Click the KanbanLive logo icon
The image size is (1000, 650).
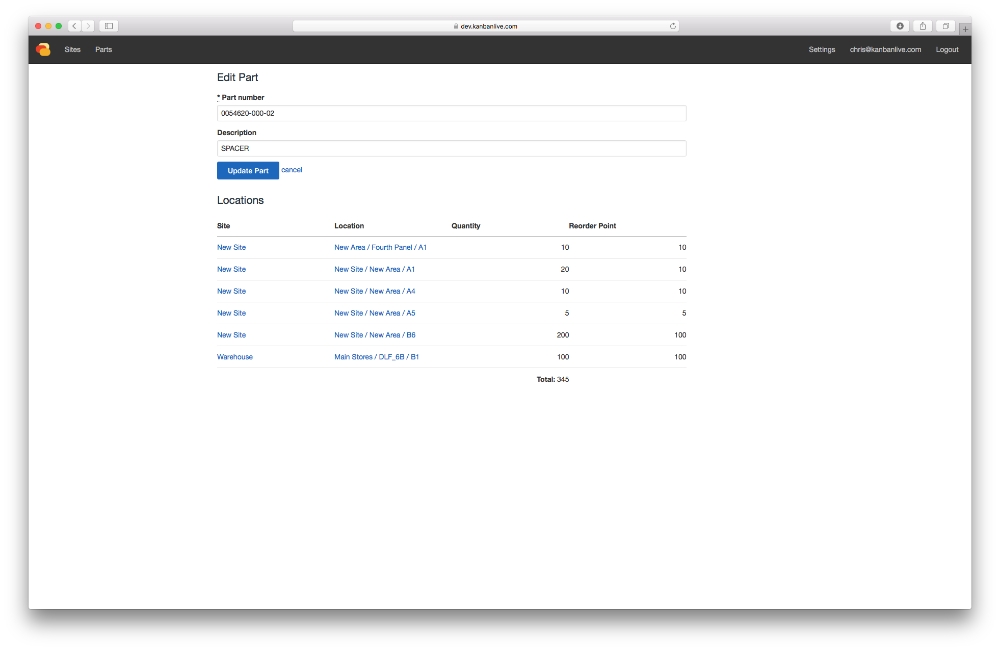click(43, 50)
